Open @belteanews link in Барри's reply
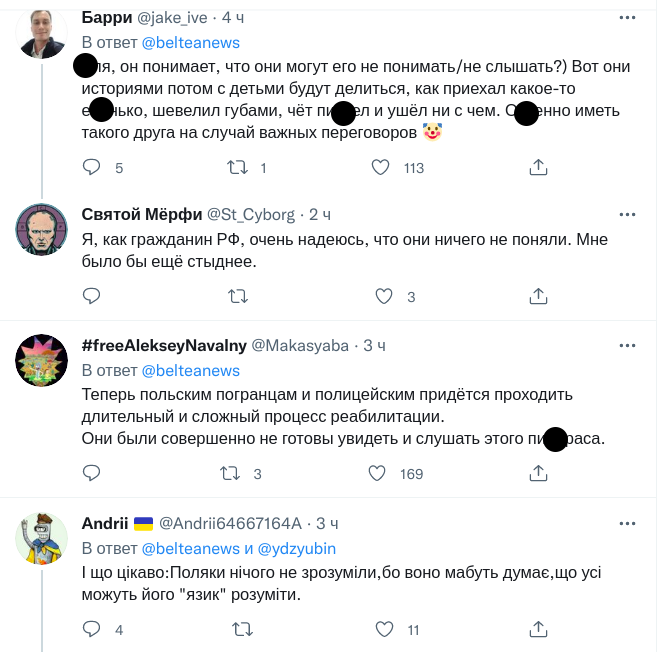665x652 pixels. click(x=191, y=41)
